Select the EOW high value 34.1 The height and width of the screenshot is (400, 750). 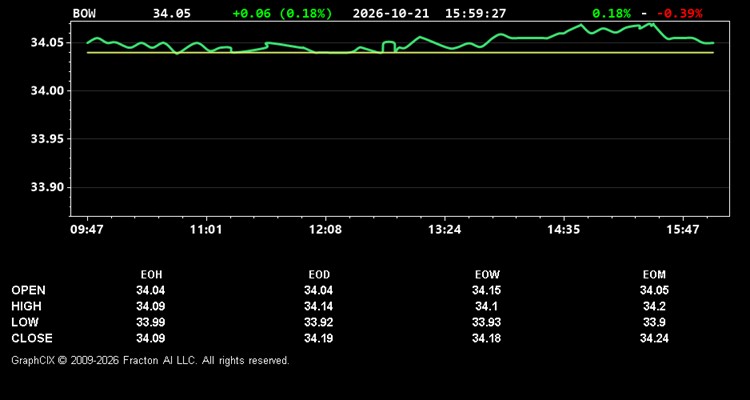click(486, 306)
